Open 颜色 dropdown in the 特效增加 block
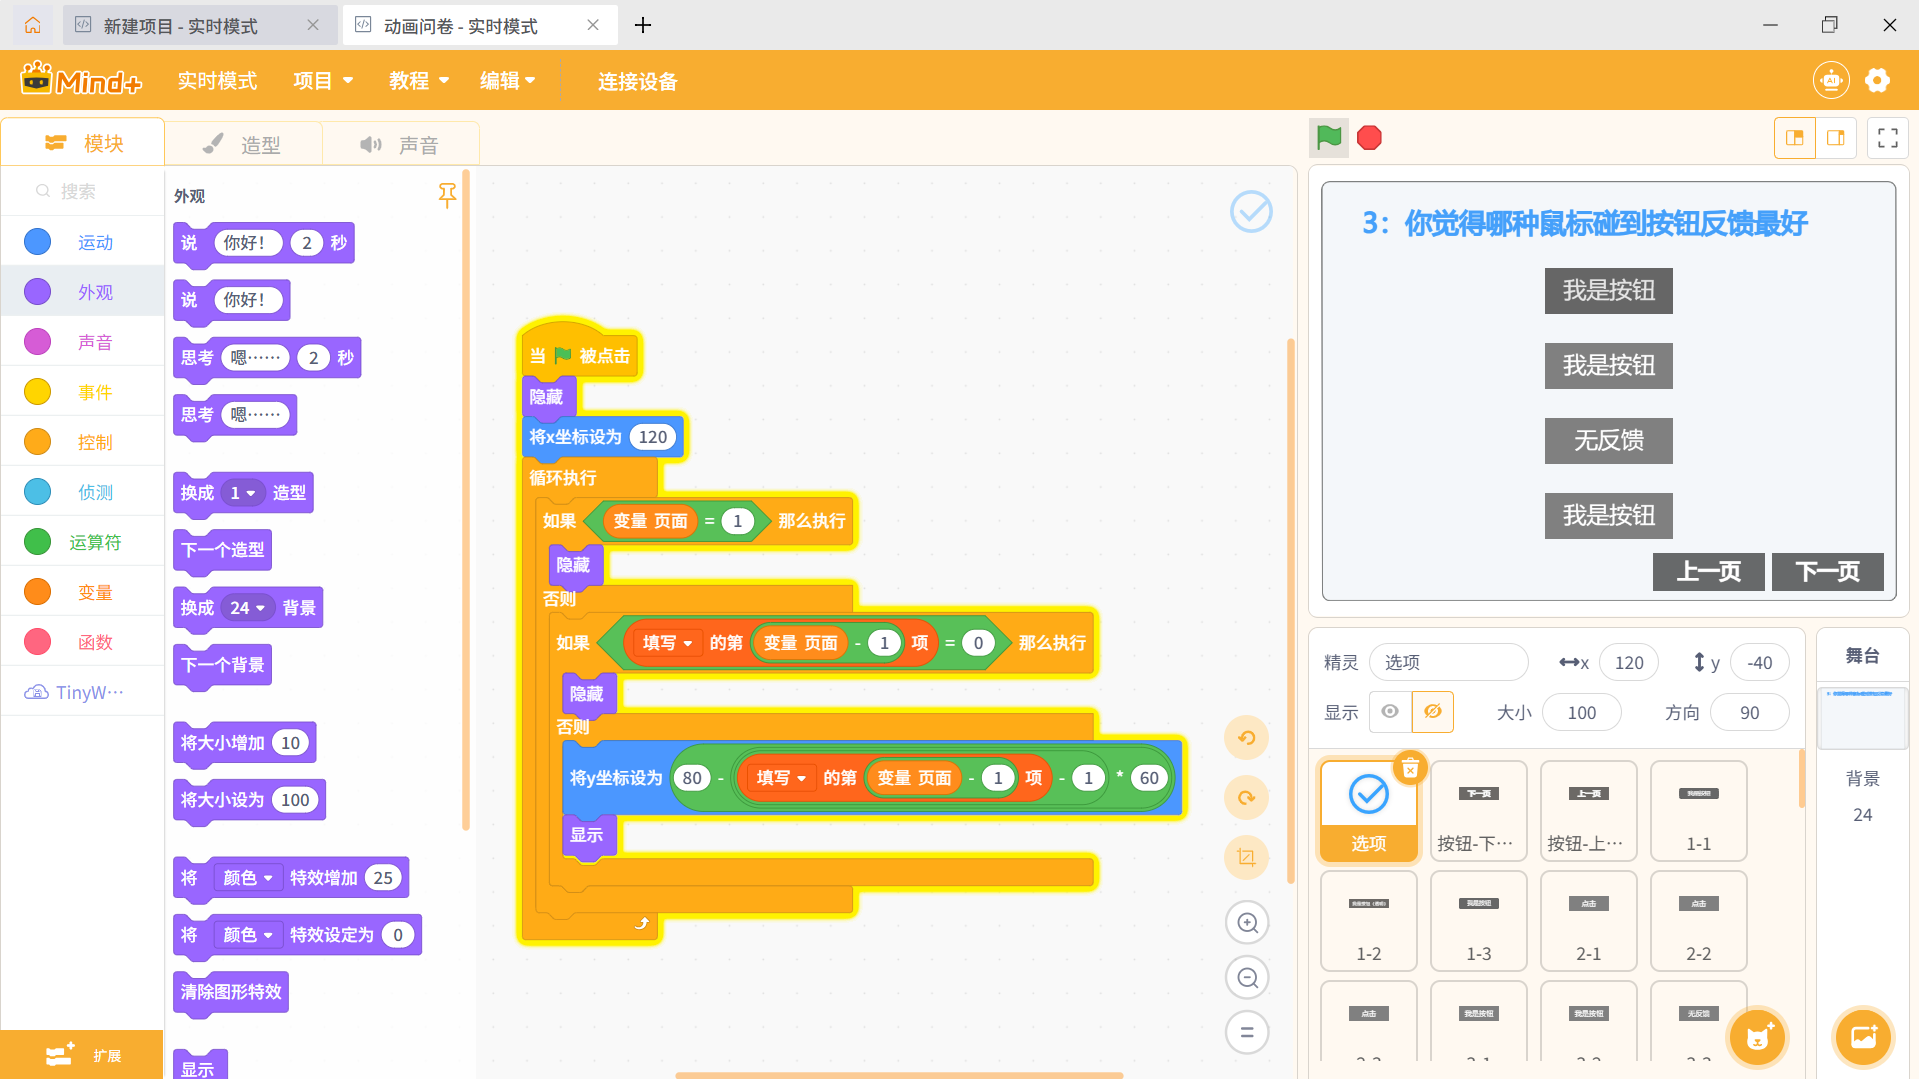 [x=248, y=877]
